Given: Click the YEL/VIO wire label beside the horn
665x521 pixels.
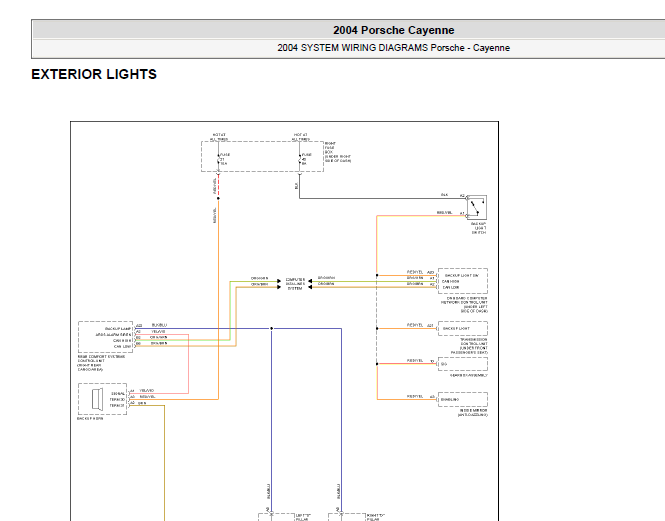Looking at the screenshot, I should coord(147,390).
